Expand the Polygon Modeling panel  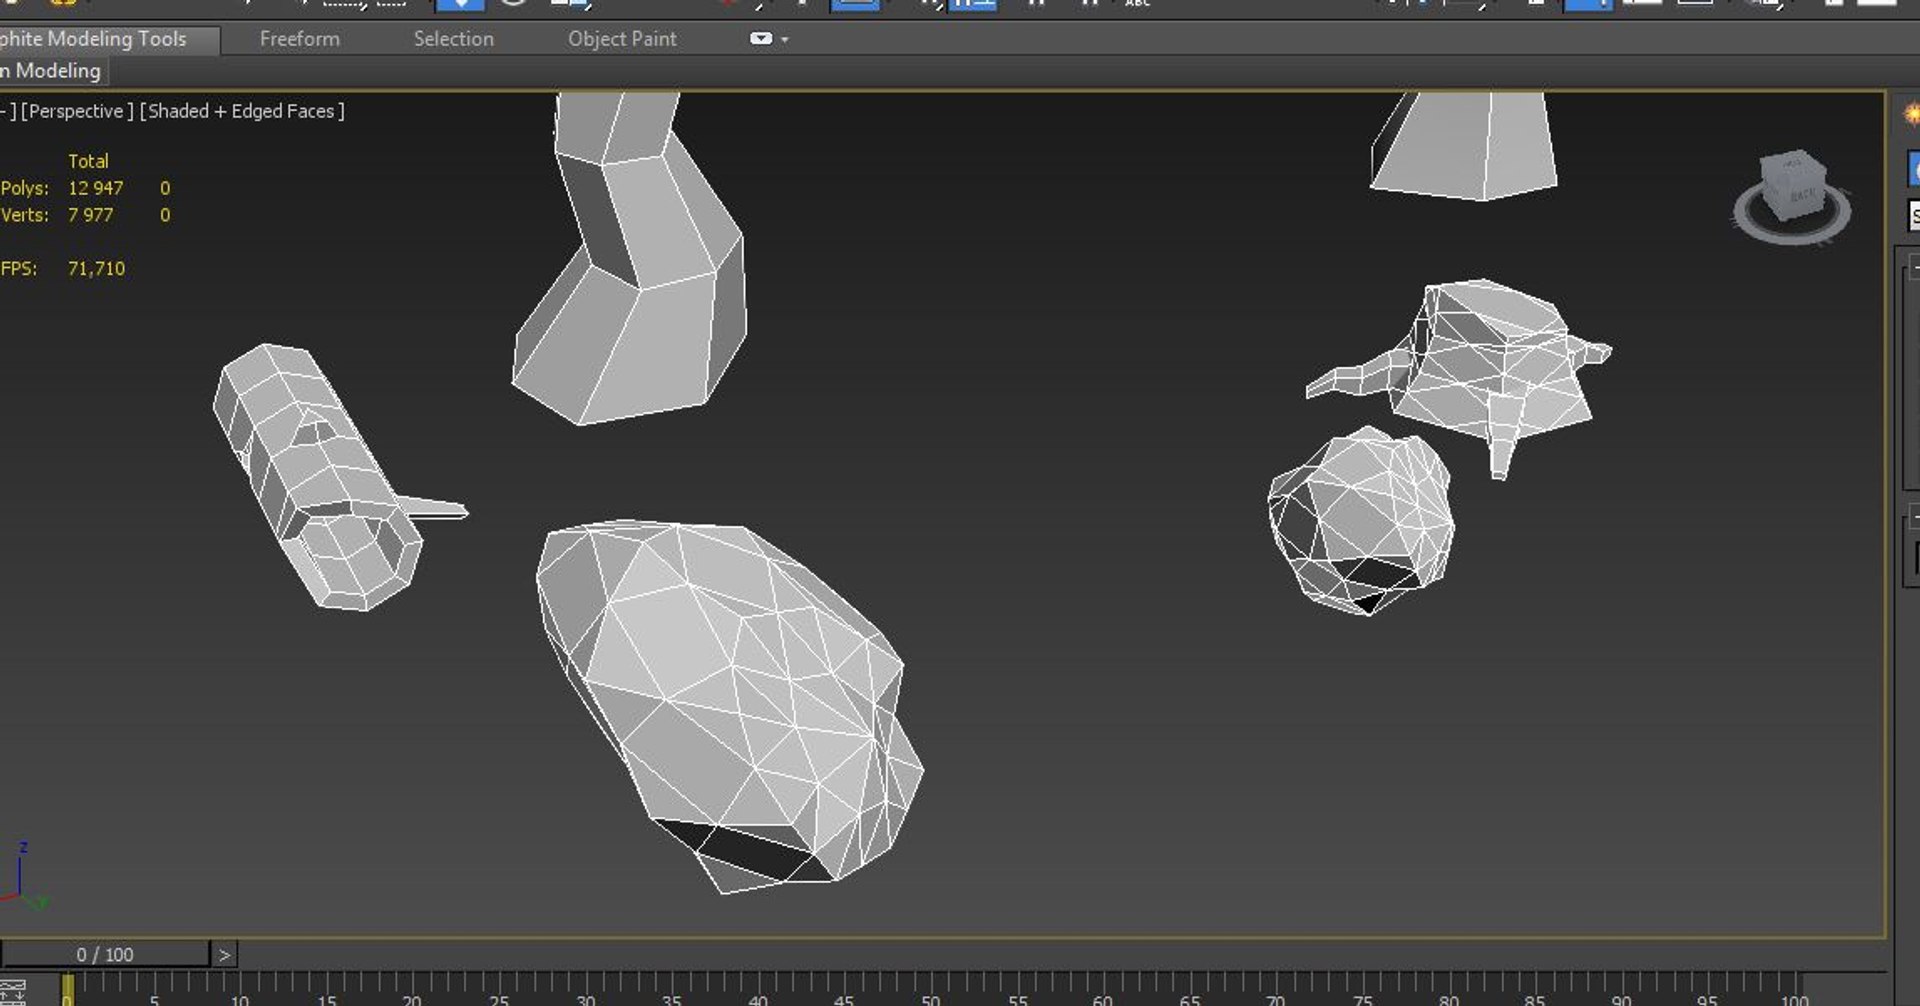(x=54, y=71)
